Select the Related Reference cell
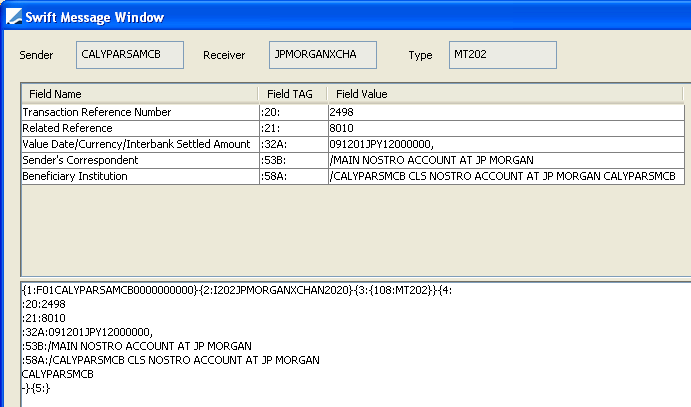The height and width of the screenshot is (407, 691). point(141,128)
